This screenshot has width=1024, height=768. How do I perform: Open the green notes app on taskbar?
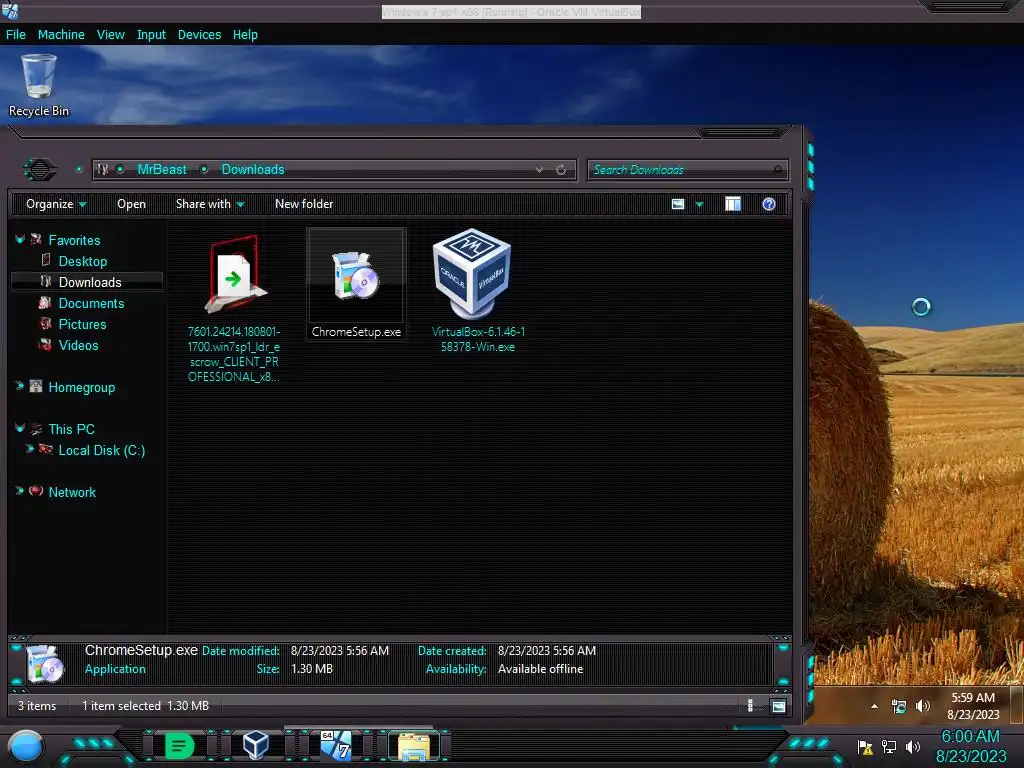coord(179,746)
